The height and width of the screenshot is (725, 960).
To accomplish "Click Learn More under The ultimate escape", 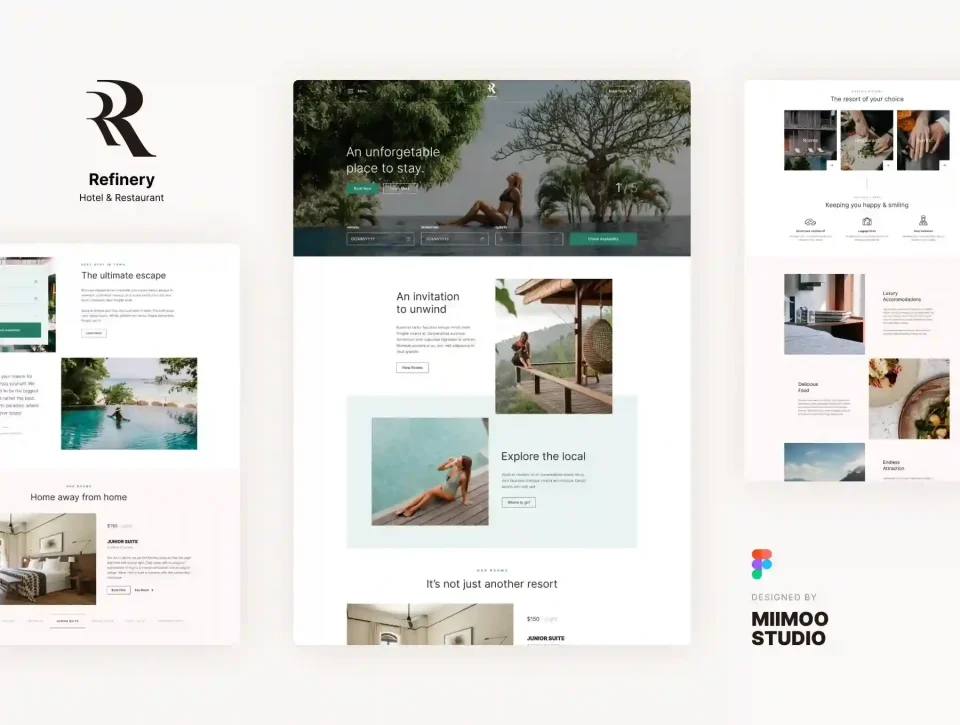I will pos(94,333).
